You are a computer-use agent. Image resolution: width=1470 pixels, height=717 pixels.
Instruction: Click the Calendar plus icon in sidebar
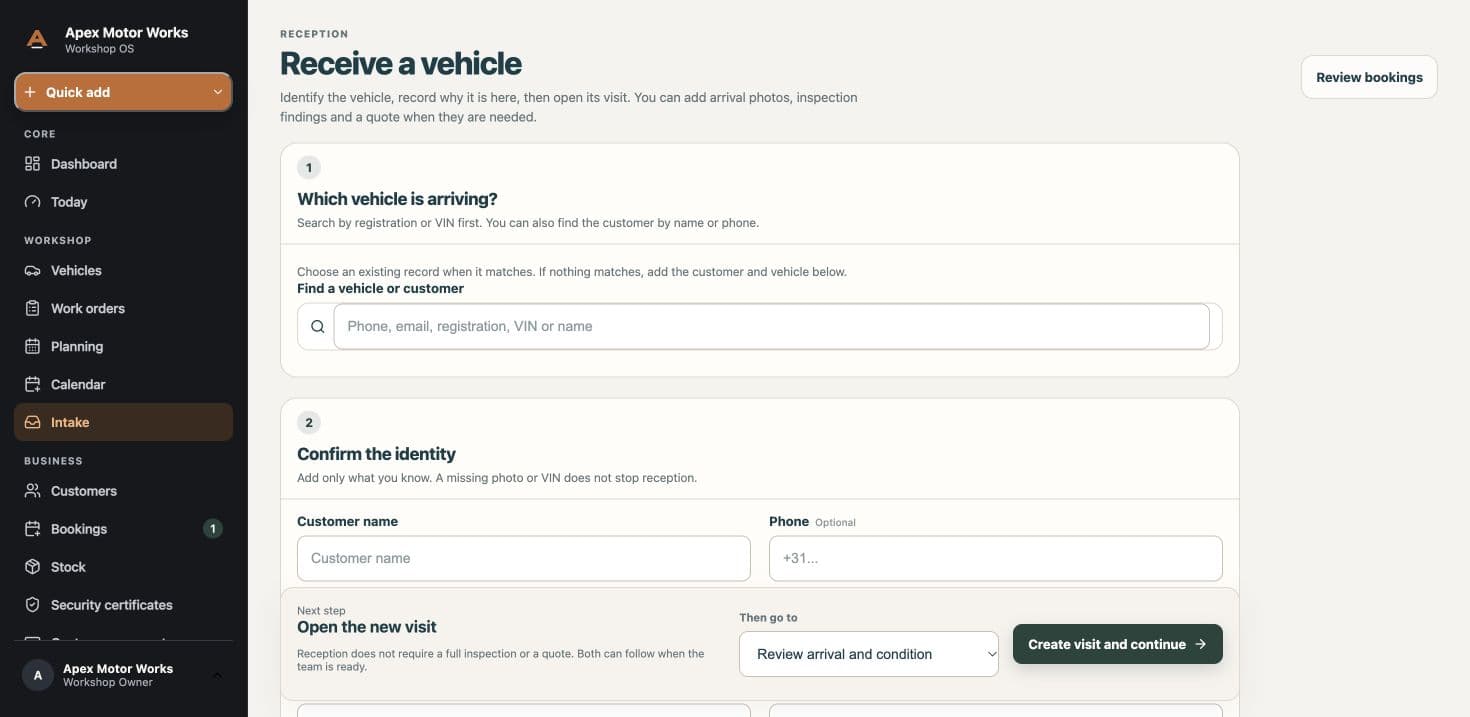[32, 385]
